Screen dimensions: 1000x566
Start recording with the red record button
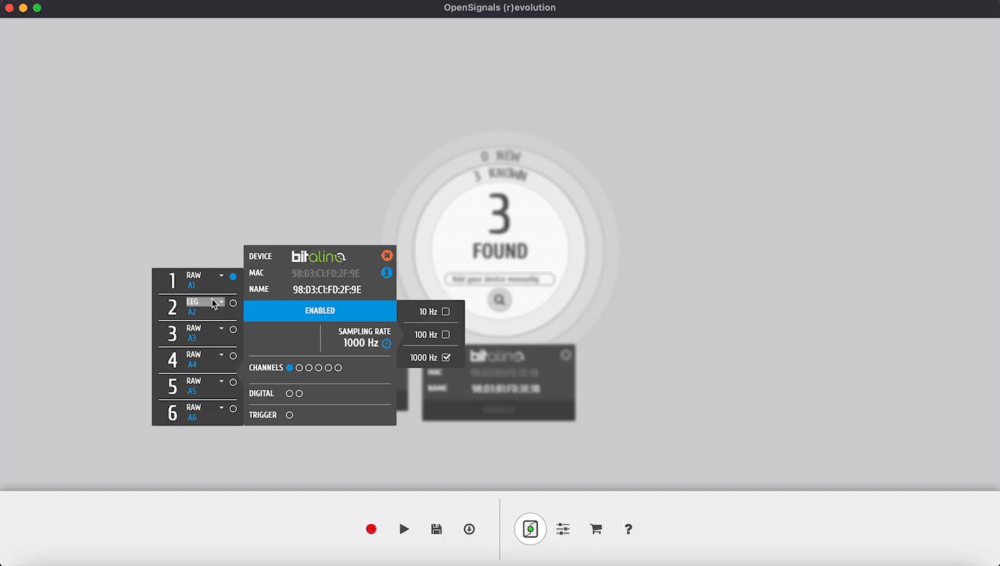pyautogui.click(x=371, y=529)
